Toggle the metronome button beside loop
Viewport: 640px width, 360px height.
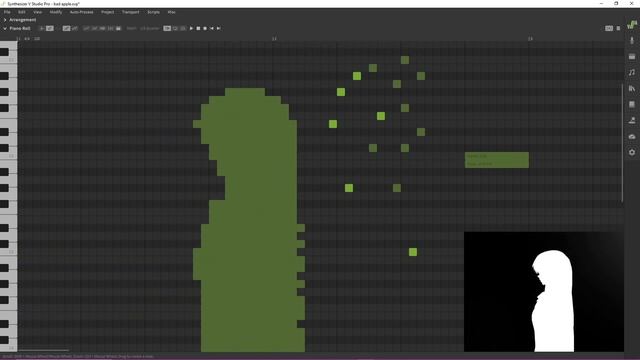(x=183, y=28)
